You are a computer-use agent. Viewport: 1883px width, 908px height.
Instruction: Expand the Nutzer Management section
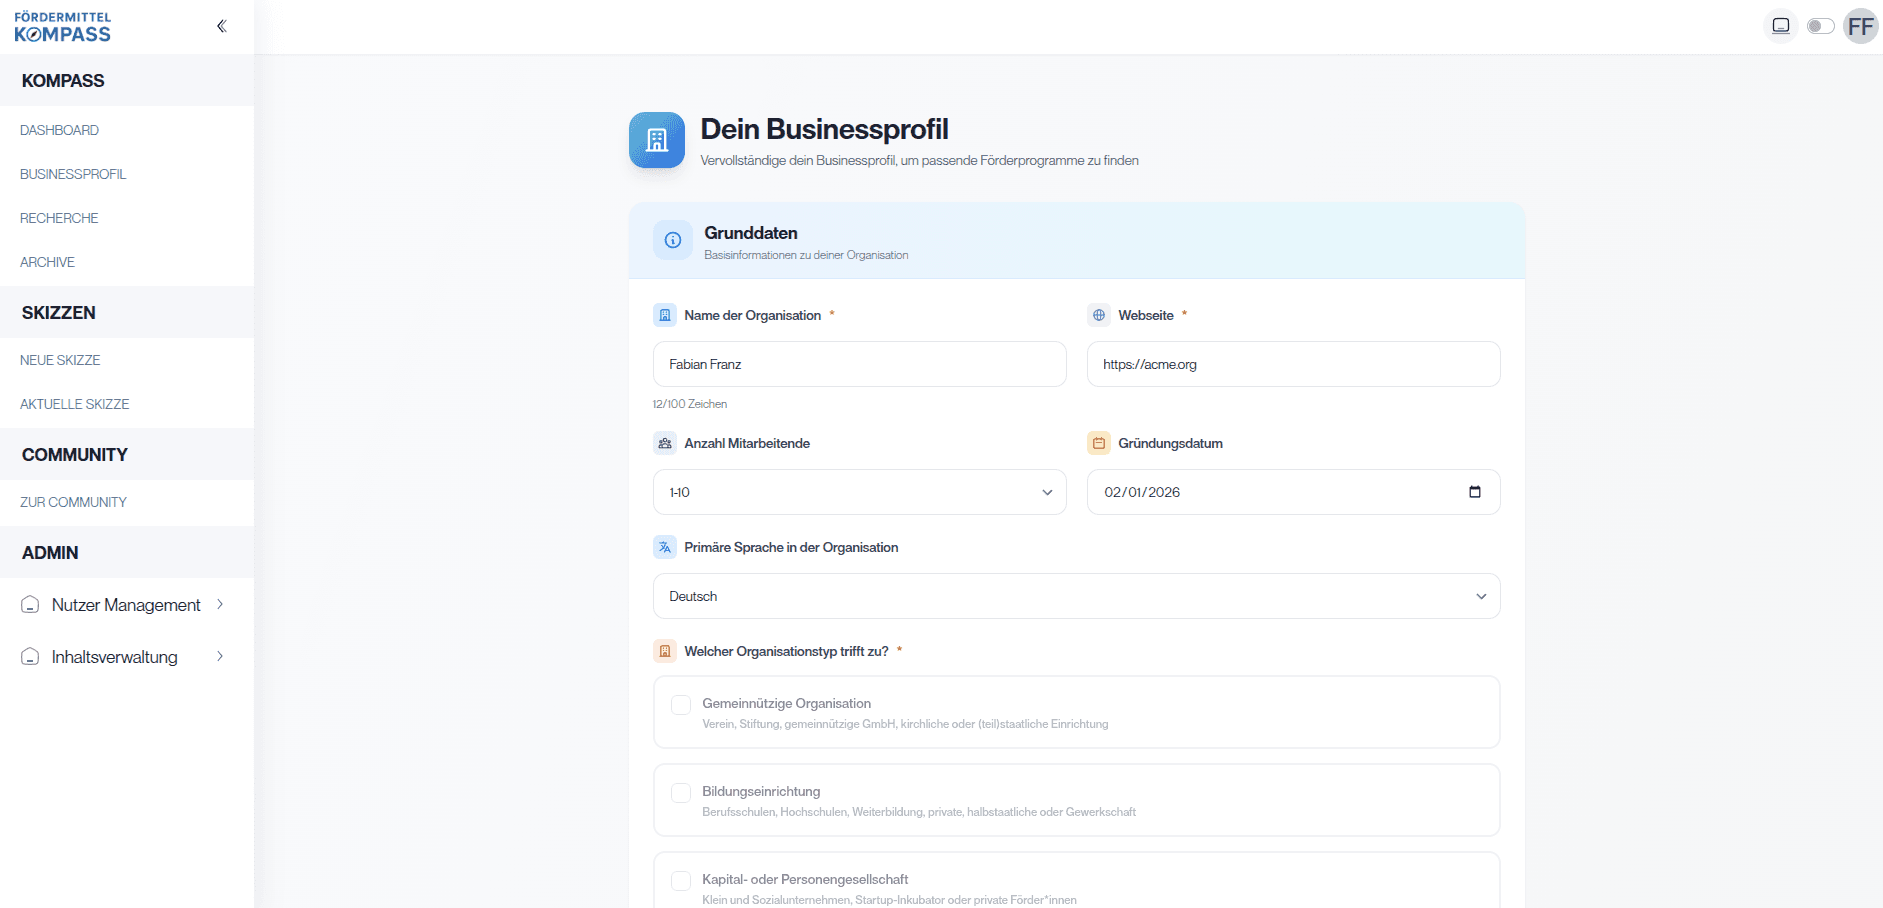pos(125,604)
